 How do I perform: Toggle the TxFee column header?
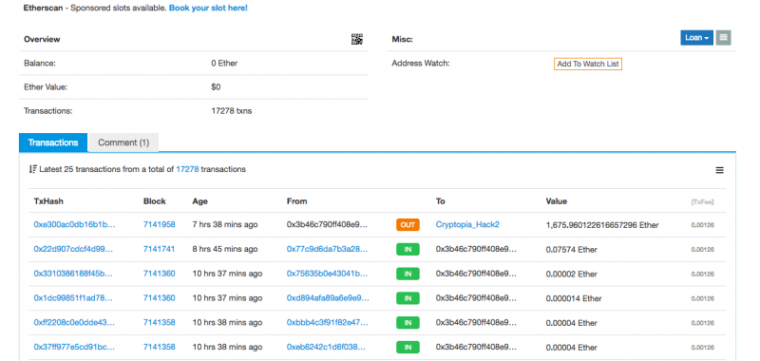pos(702,202)
